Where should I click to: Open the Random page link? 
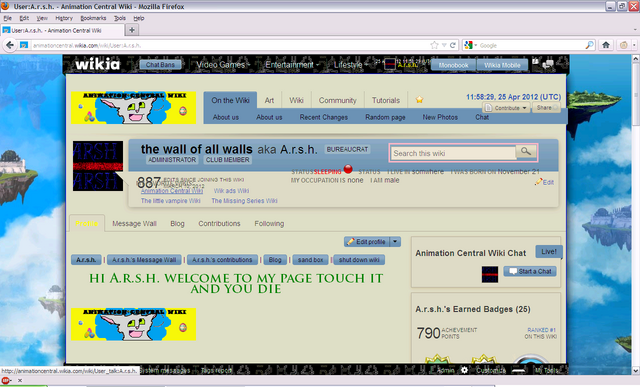(x=385, y=117)
